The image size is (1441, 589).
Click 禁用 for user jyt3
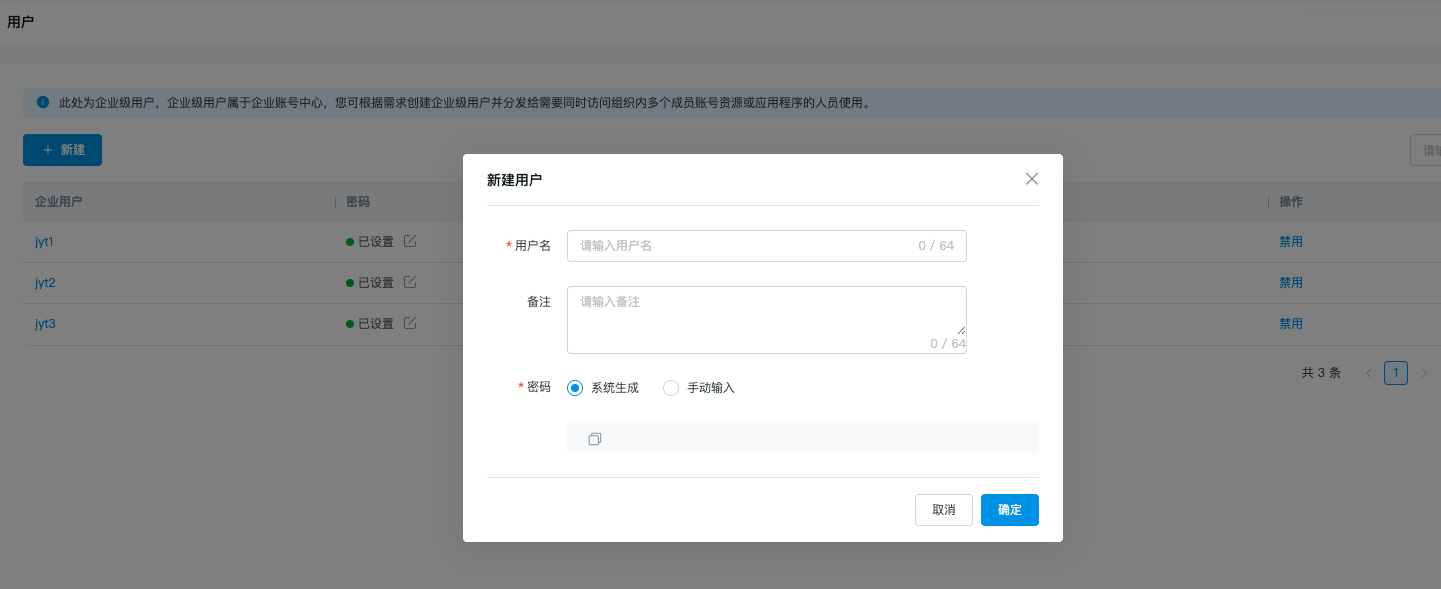point(1291,324)
